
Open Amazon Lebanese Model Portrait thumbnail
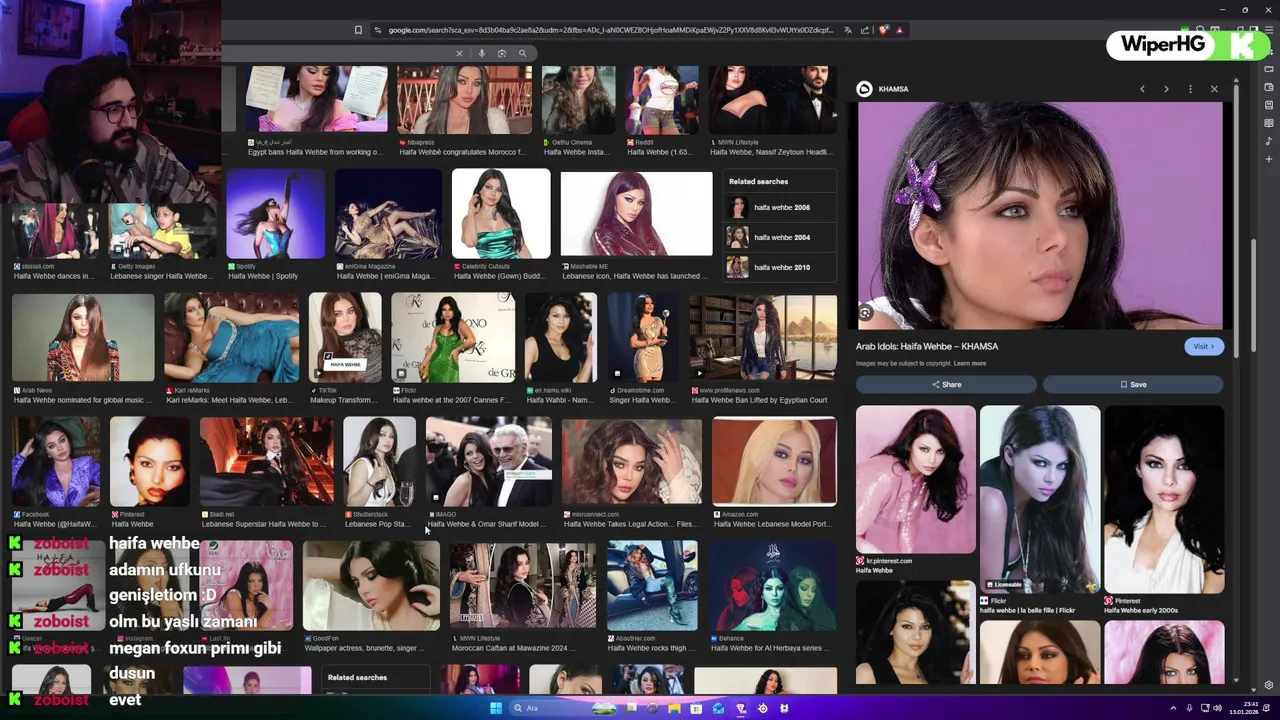pos(774,462)
